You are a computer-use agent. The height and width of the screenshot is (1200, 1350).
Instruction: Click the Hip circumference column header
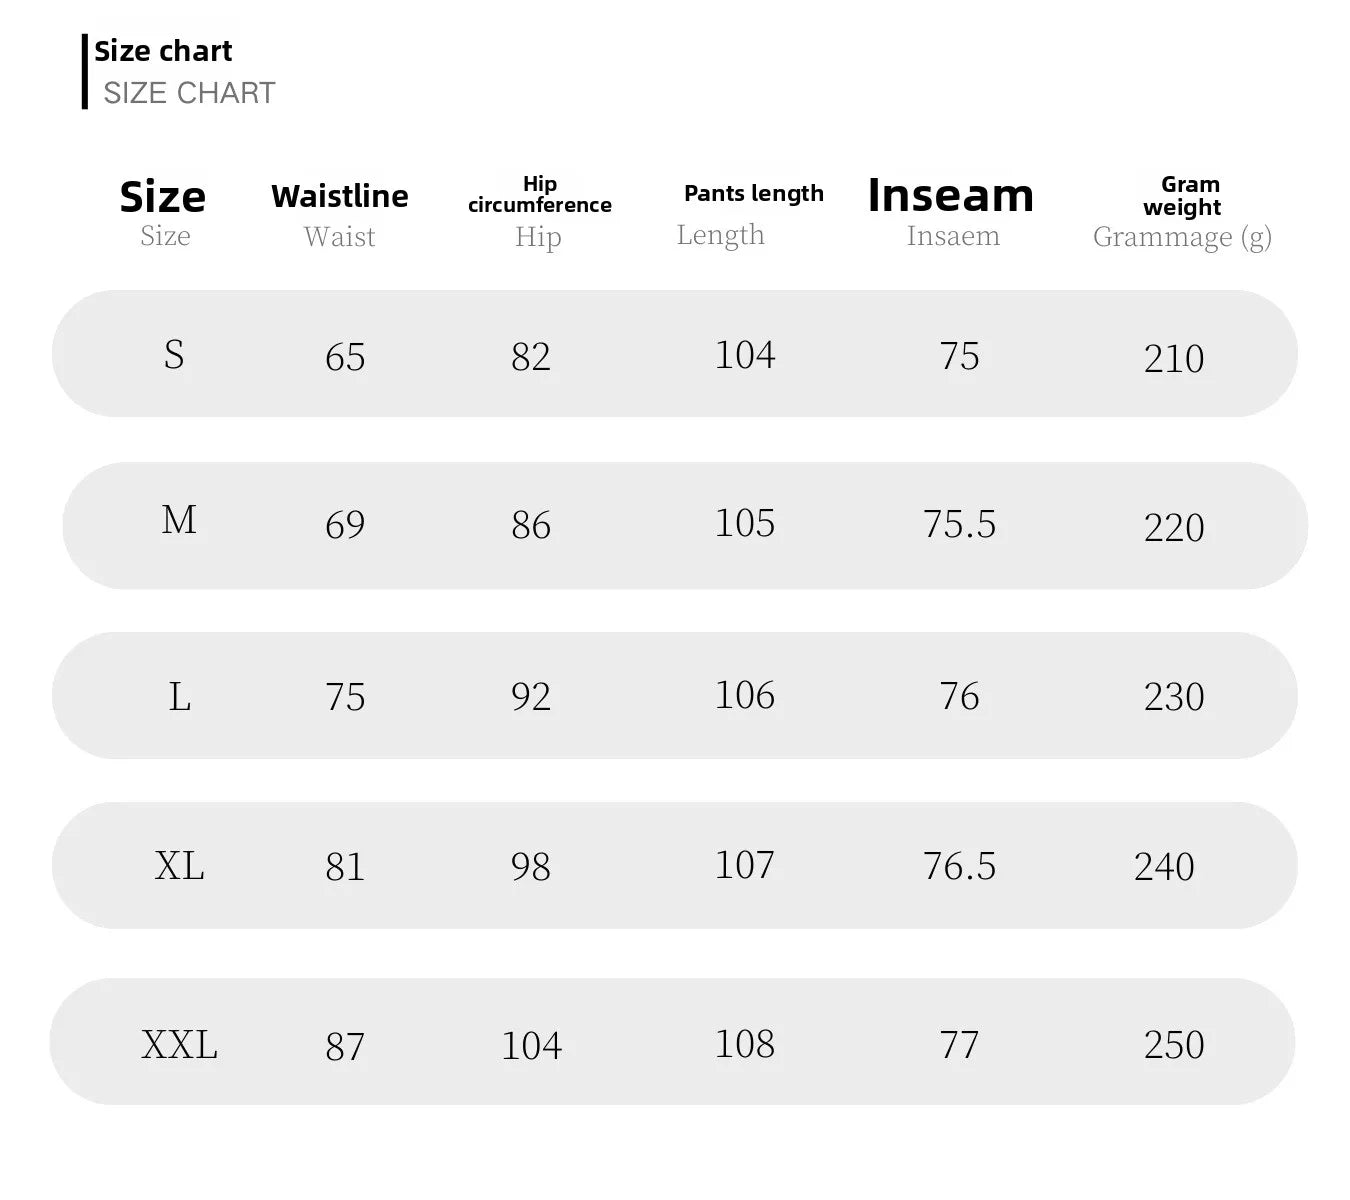click(x=540, y=194)
